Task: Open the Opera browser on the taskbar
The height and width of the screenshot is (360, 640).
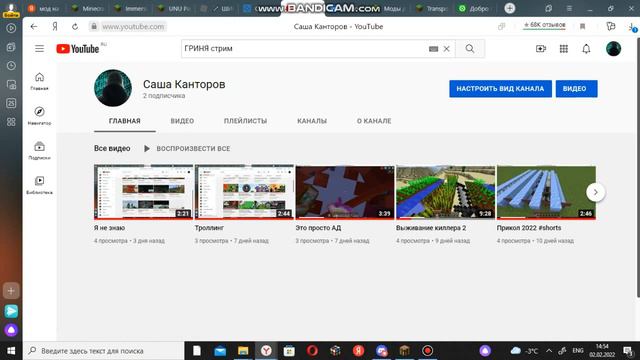Action: [312, 351]
